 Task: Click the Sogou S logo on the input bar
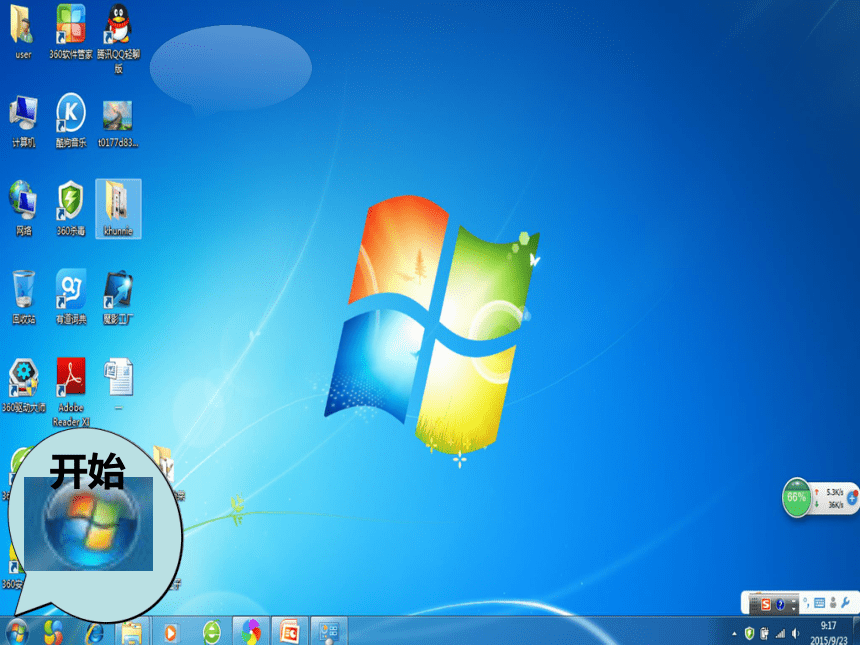[x=766, y=604]
